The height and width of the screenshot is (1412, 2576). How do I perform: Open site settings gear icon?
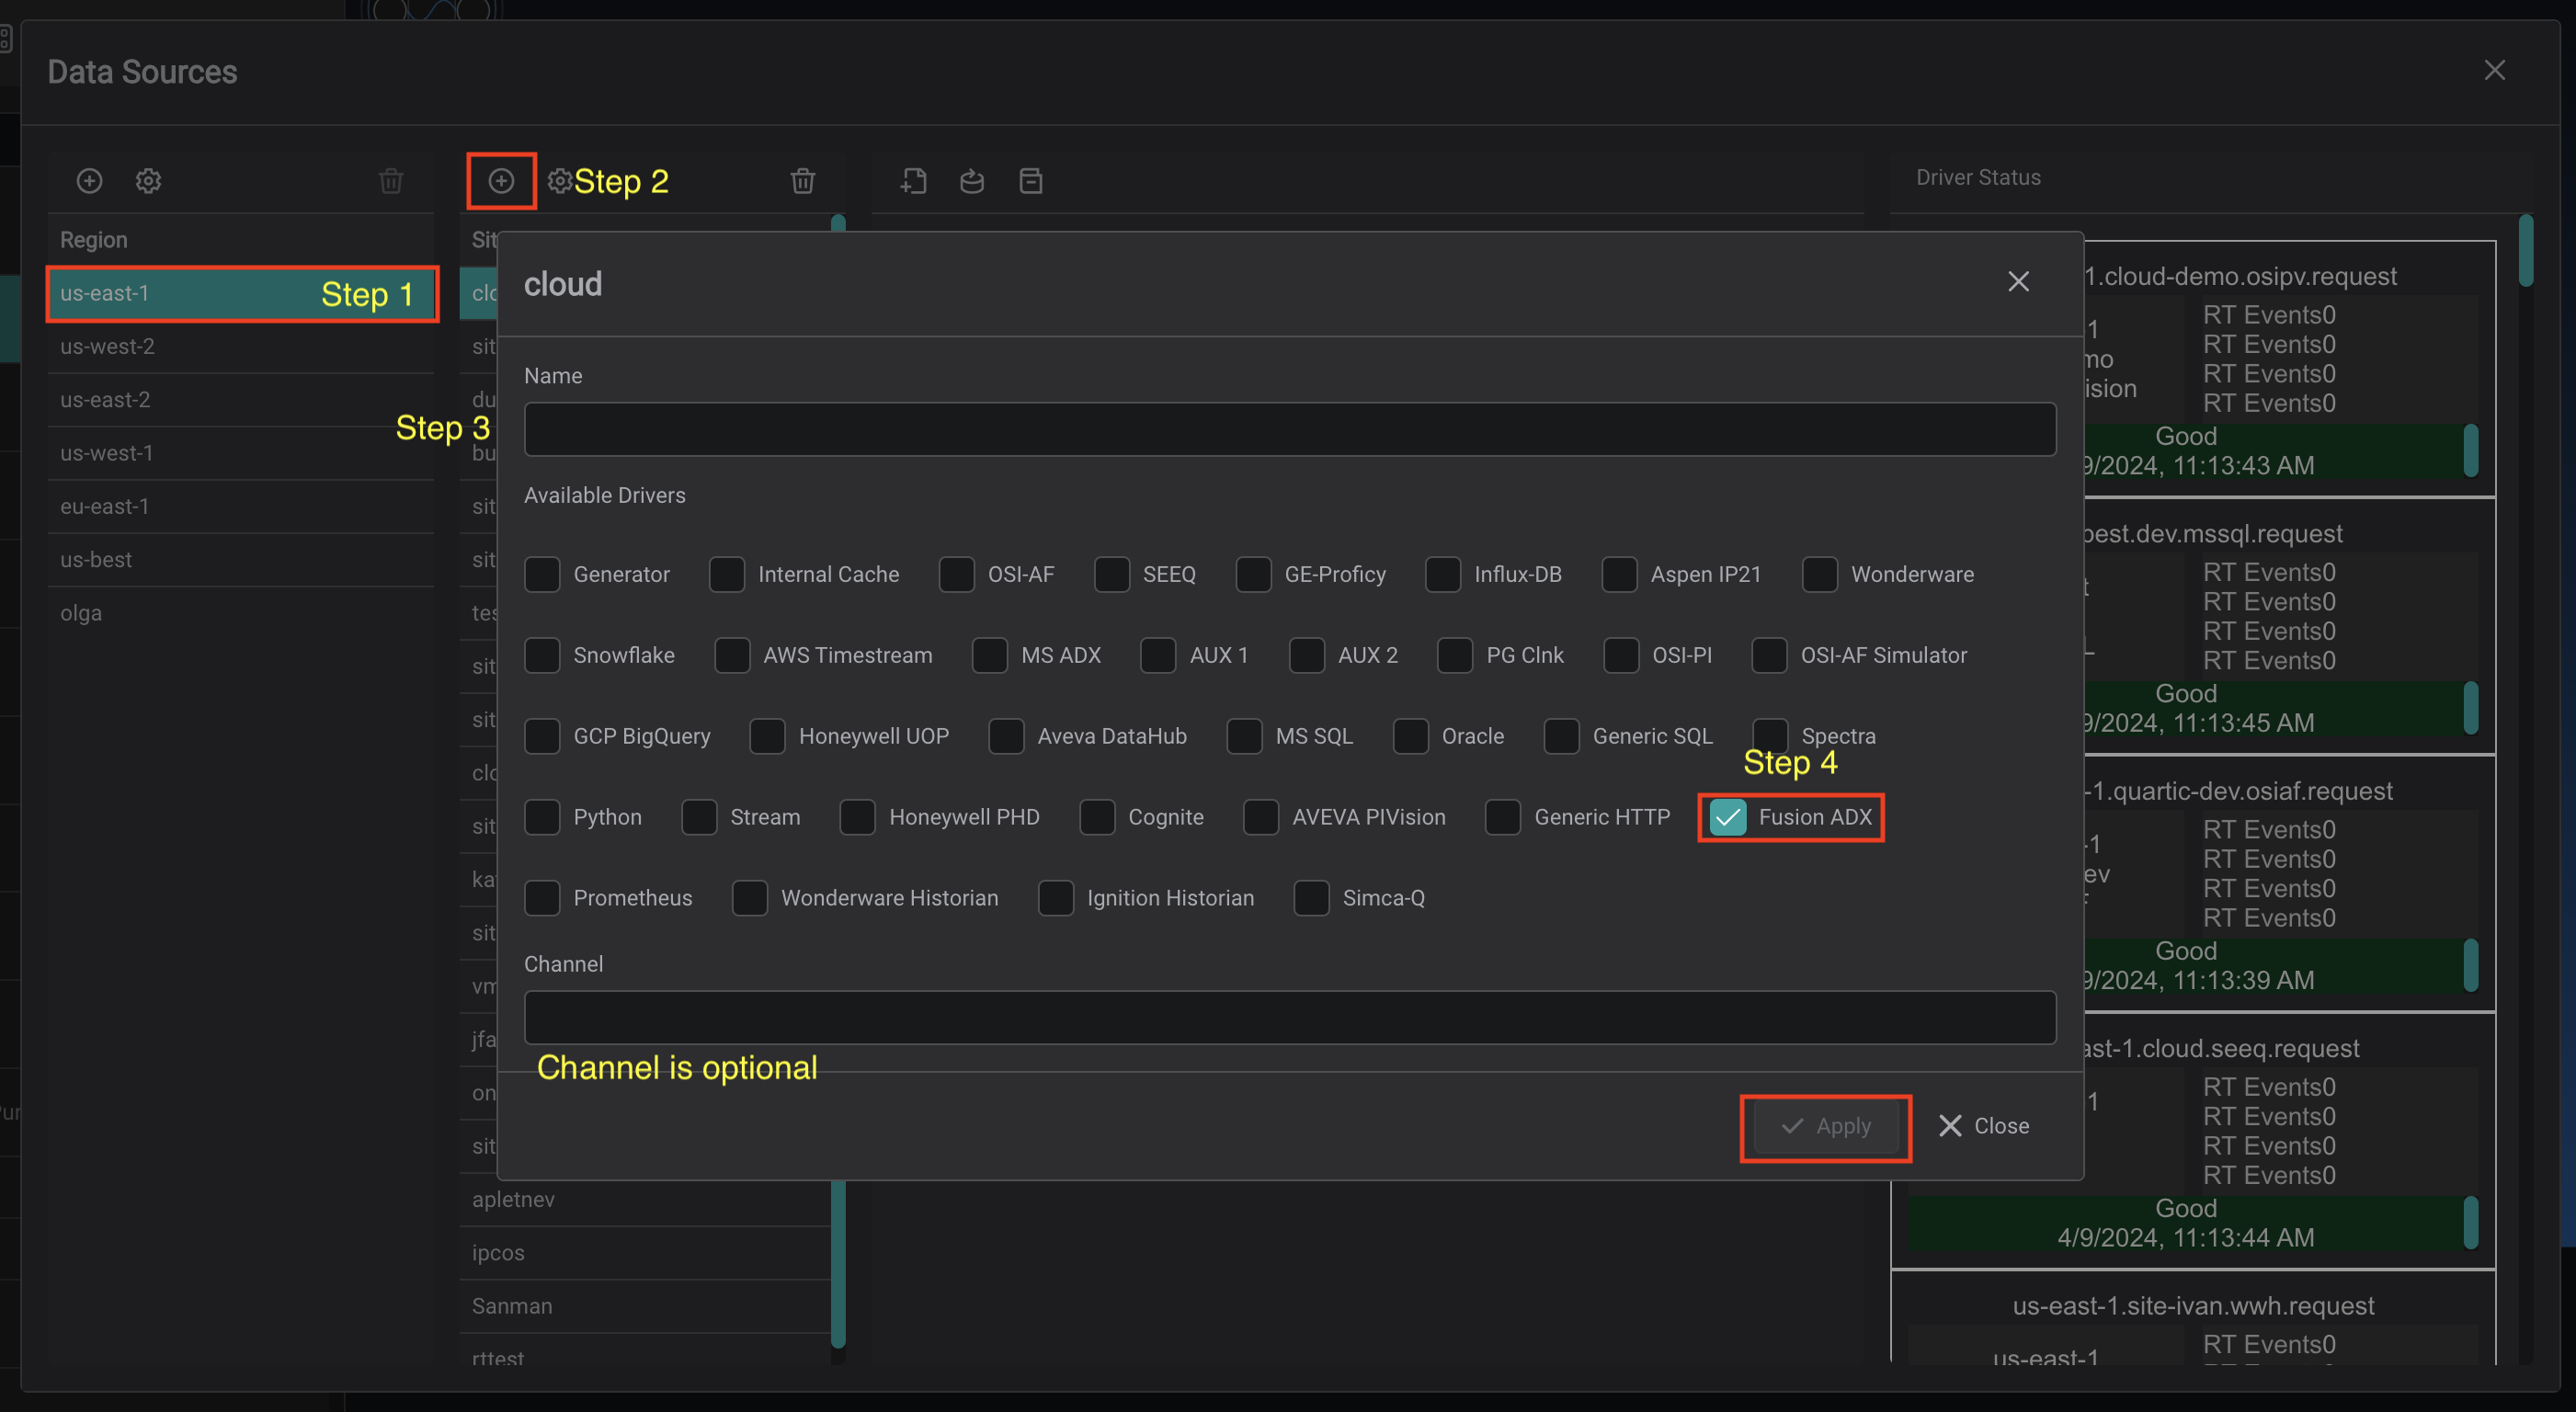pyautogui.click(x=559, y=181)
